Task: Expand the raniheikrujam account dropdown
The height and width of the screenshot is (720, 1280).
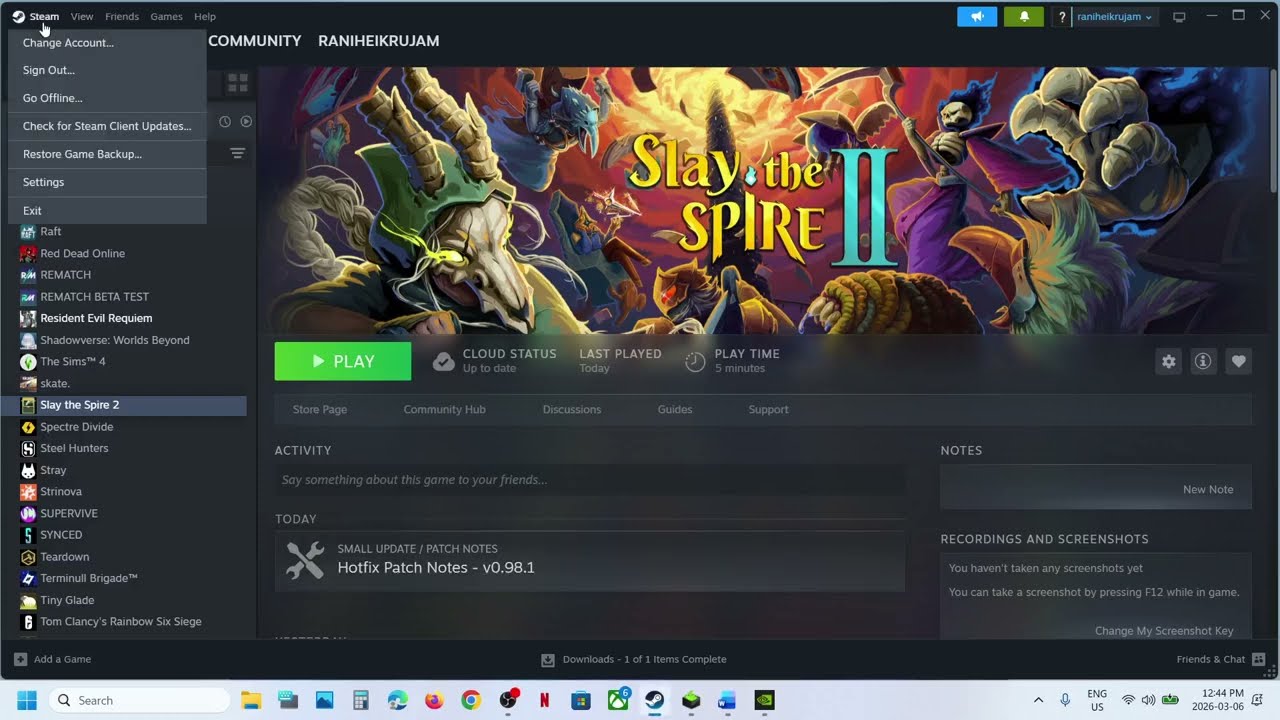Action: click(x=1114, y=17)
